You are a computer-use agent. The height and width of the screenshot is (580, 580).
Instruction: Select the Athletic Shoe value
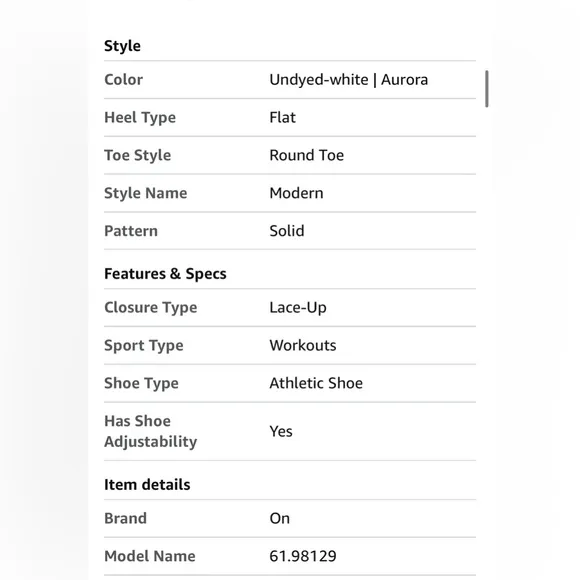(316, 383)
